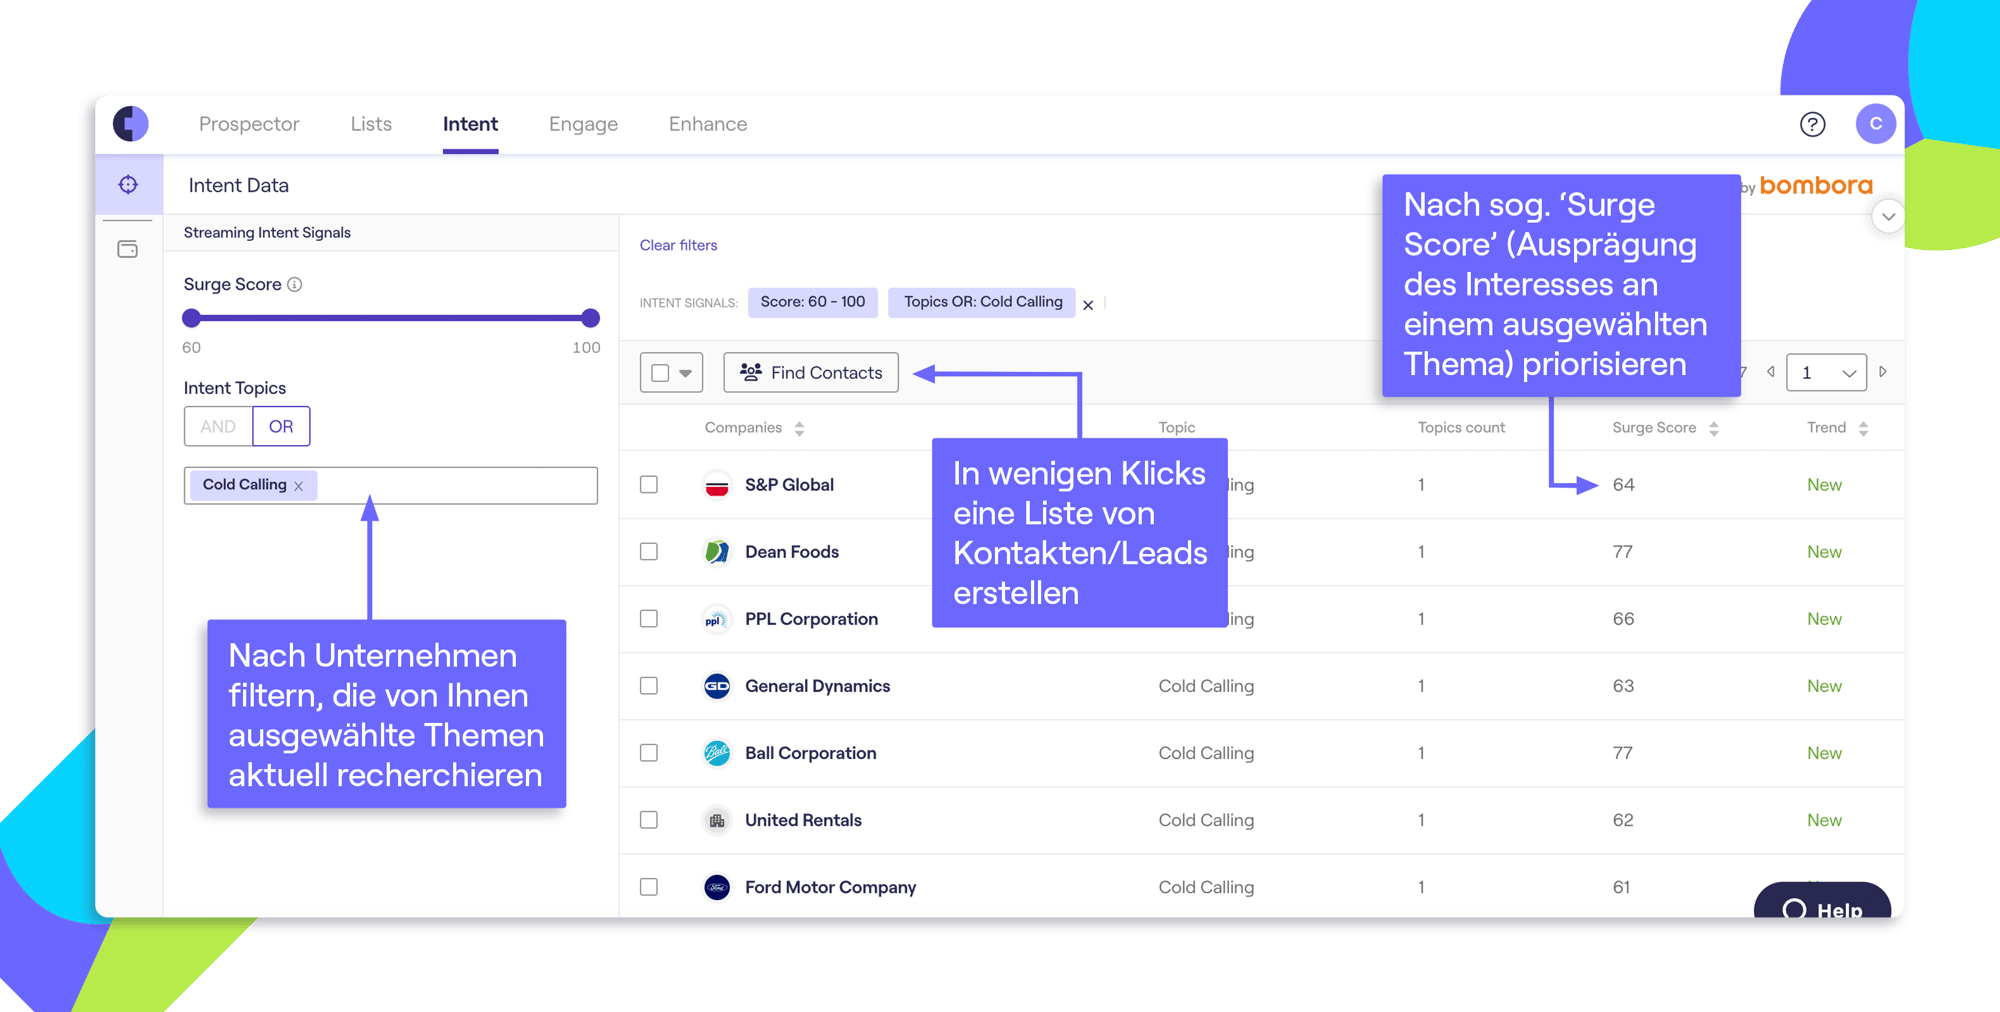Click the Streaming Intent Signals header

pos(267,233)
